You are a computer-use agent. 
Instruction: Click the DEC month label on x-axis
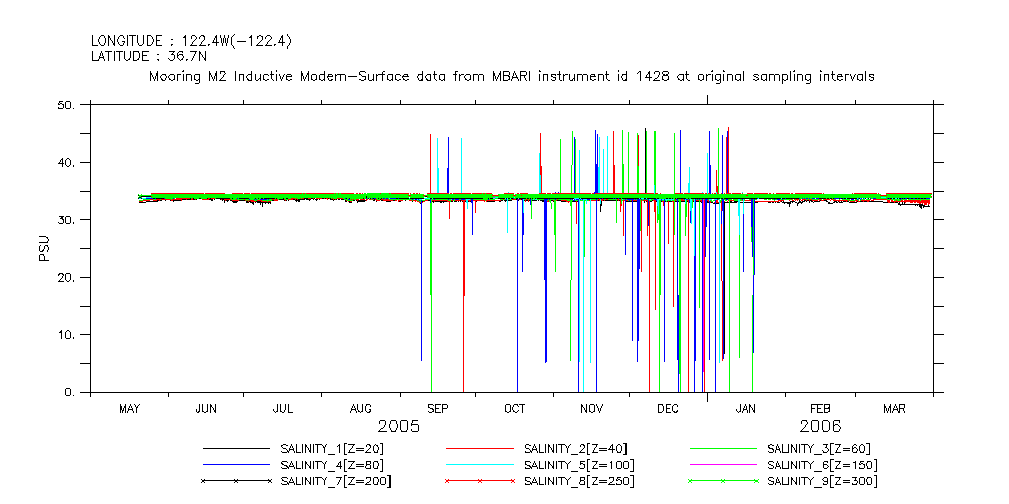668,409
